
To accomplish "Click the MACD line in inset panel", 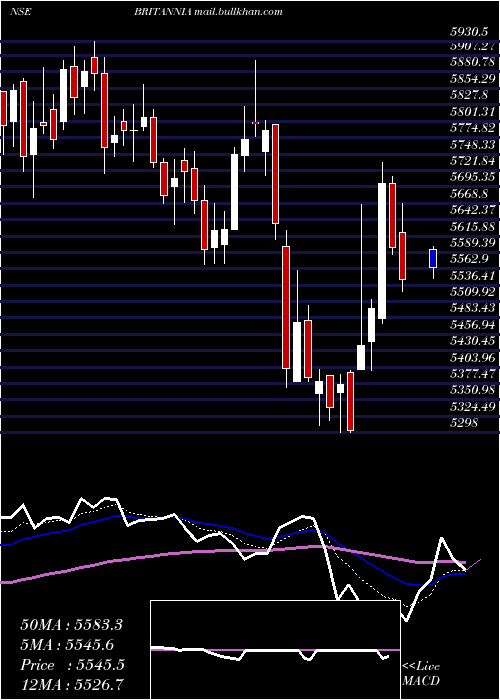I will pyautogui.click(x=270, y=653).
